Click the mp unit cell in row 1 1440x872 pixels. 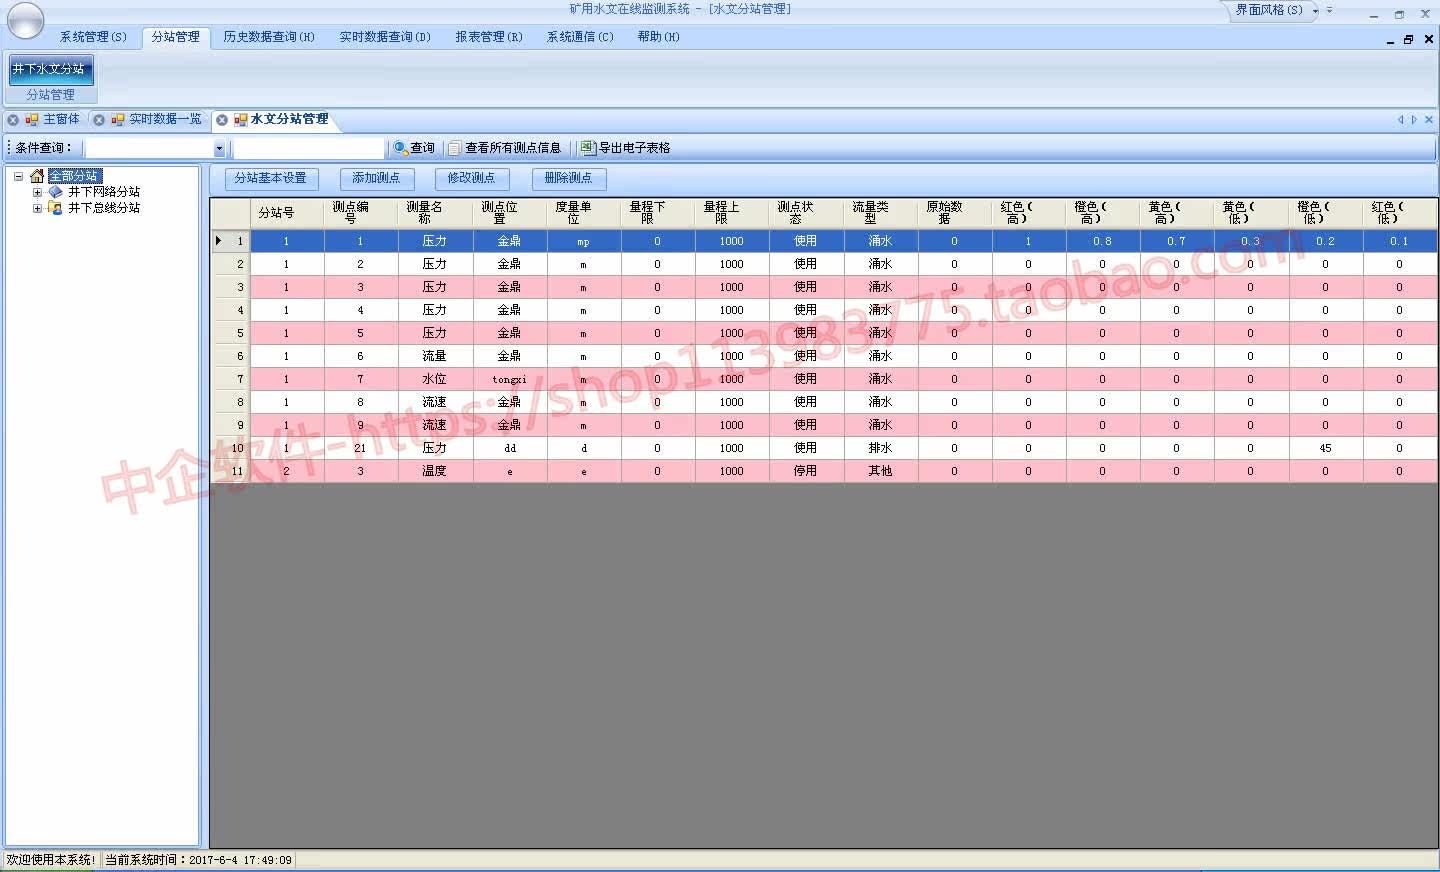click(x=584, y=241)
